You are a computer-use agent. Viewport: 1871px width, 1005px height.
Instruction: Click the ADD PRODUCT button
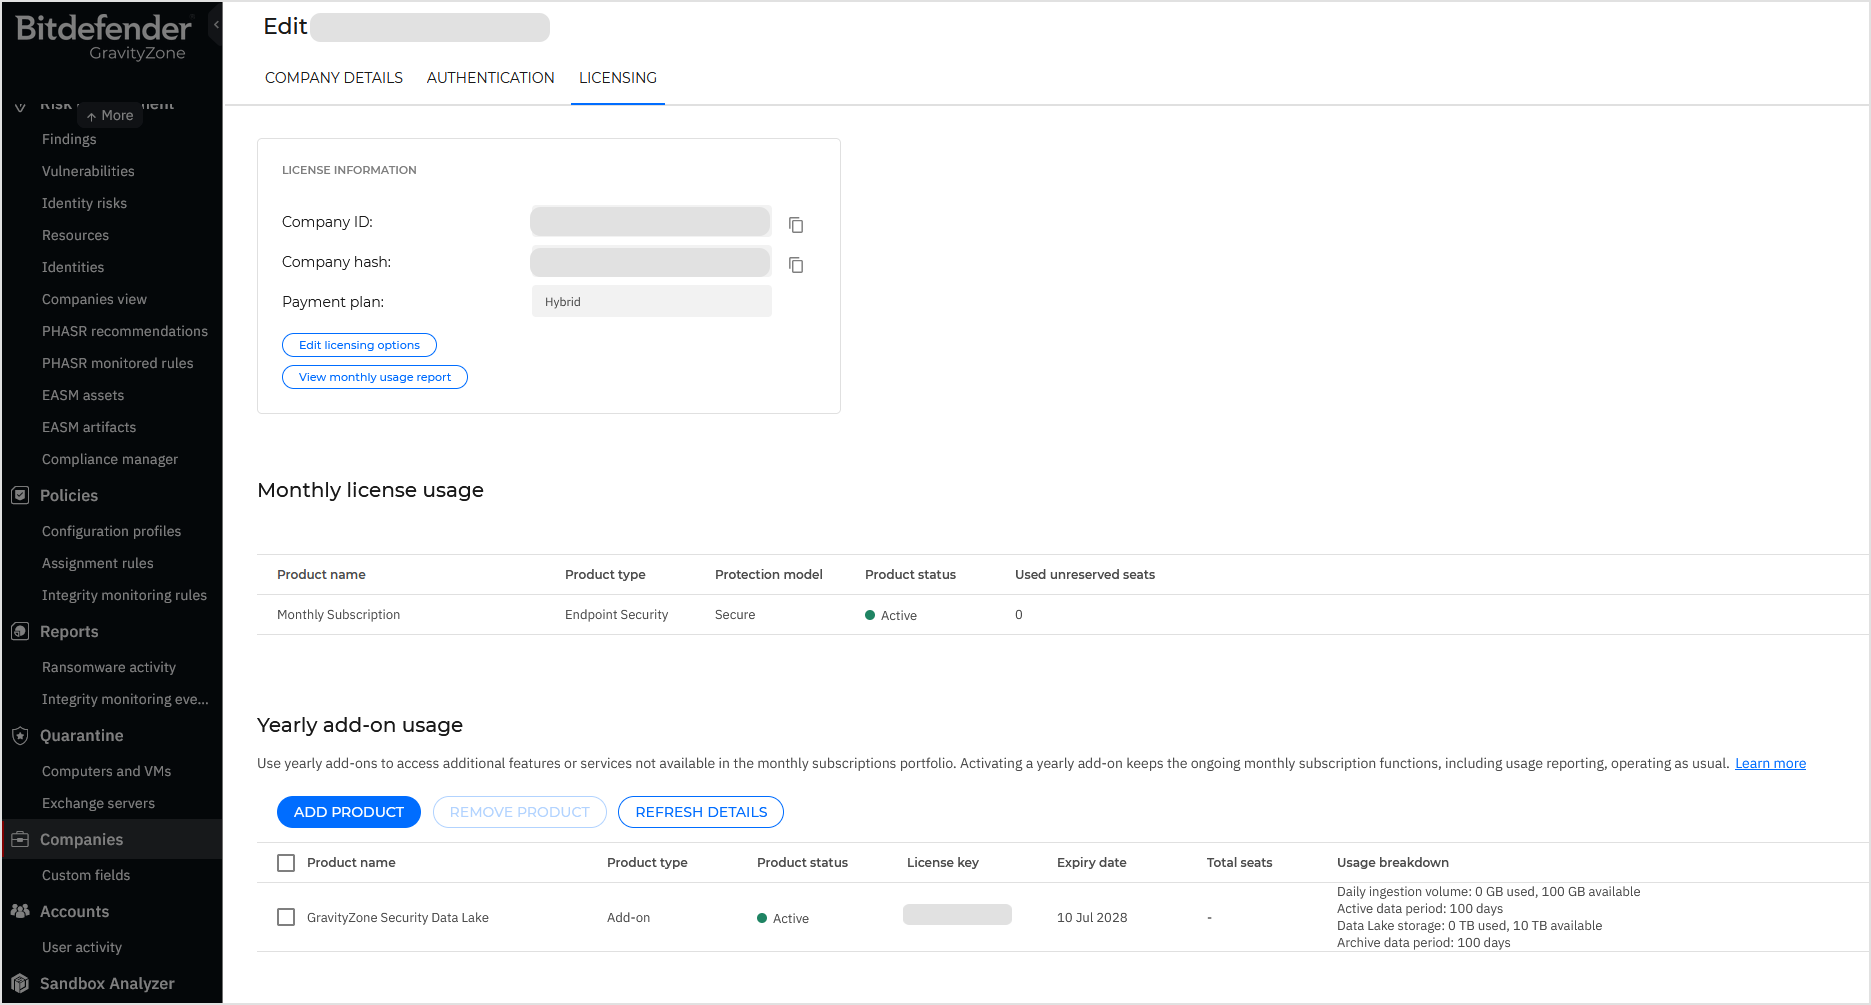tap(348, 811)
